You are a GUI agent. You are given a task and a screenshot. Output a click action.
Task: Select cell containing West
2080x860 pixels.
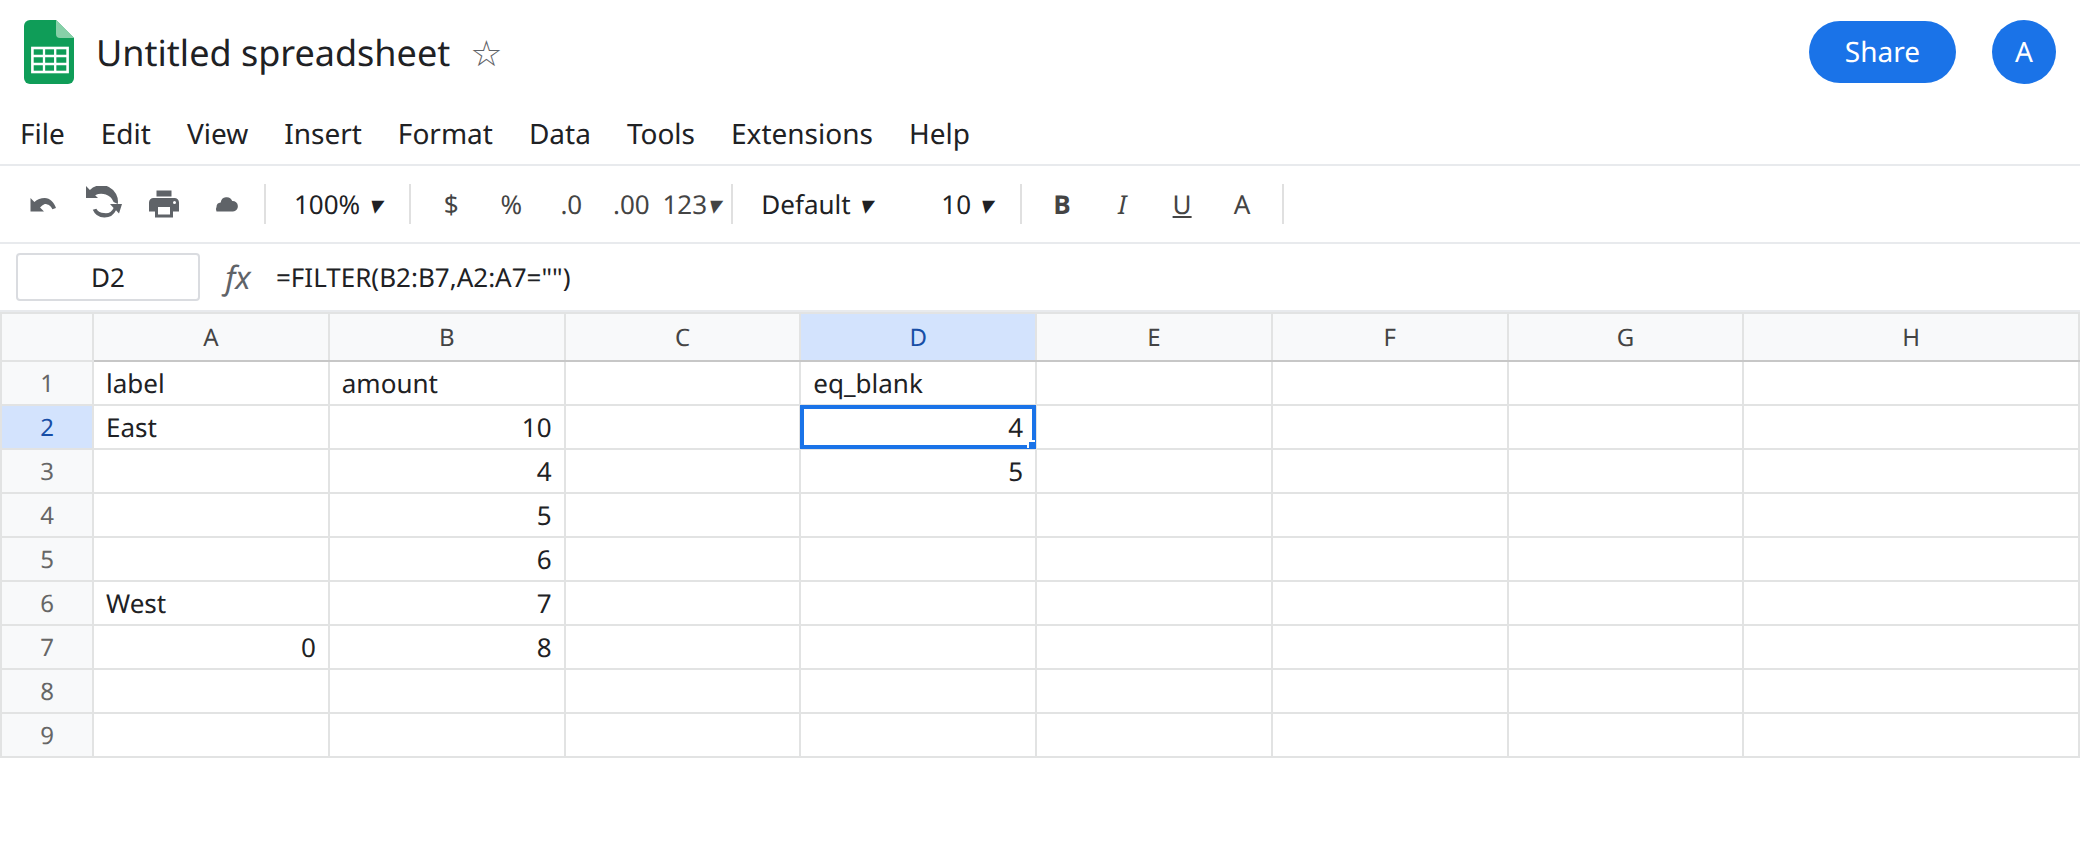point(211,603)
